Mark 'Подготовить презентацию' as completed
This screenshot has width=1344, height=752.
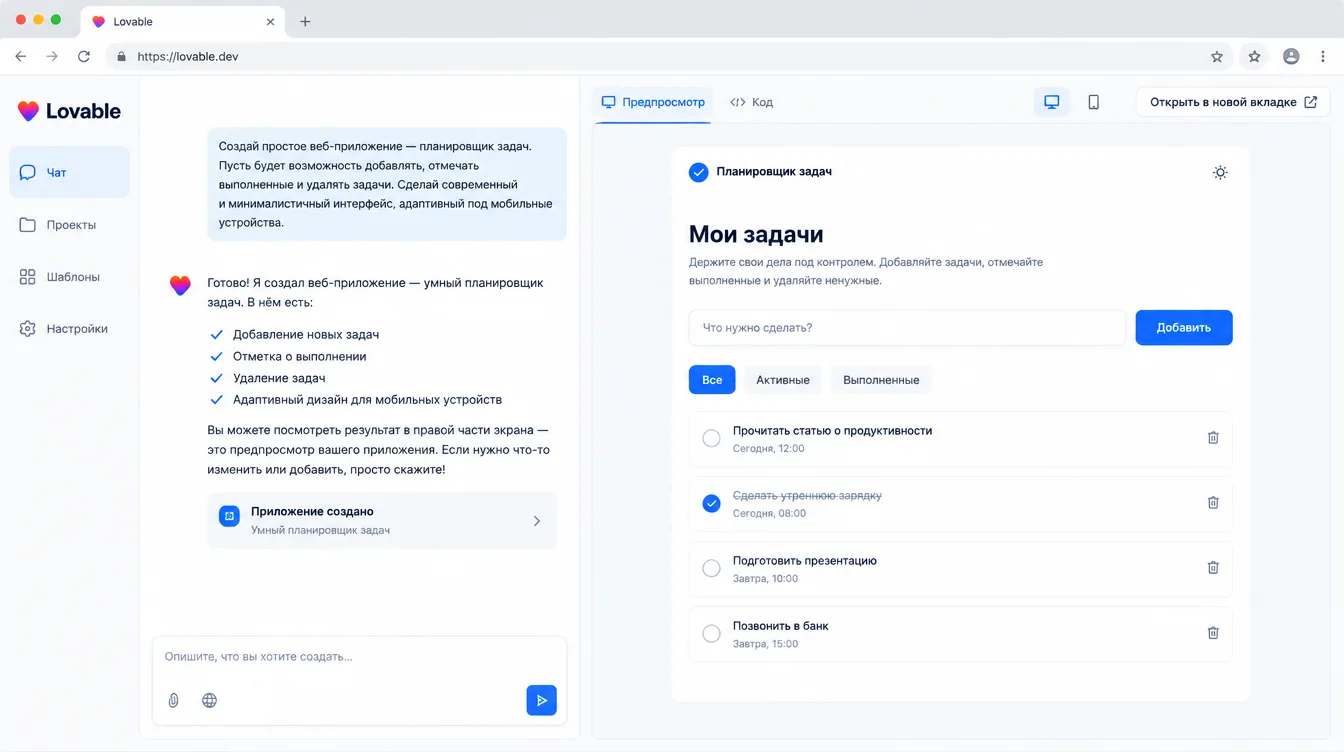tap(711, 568)
